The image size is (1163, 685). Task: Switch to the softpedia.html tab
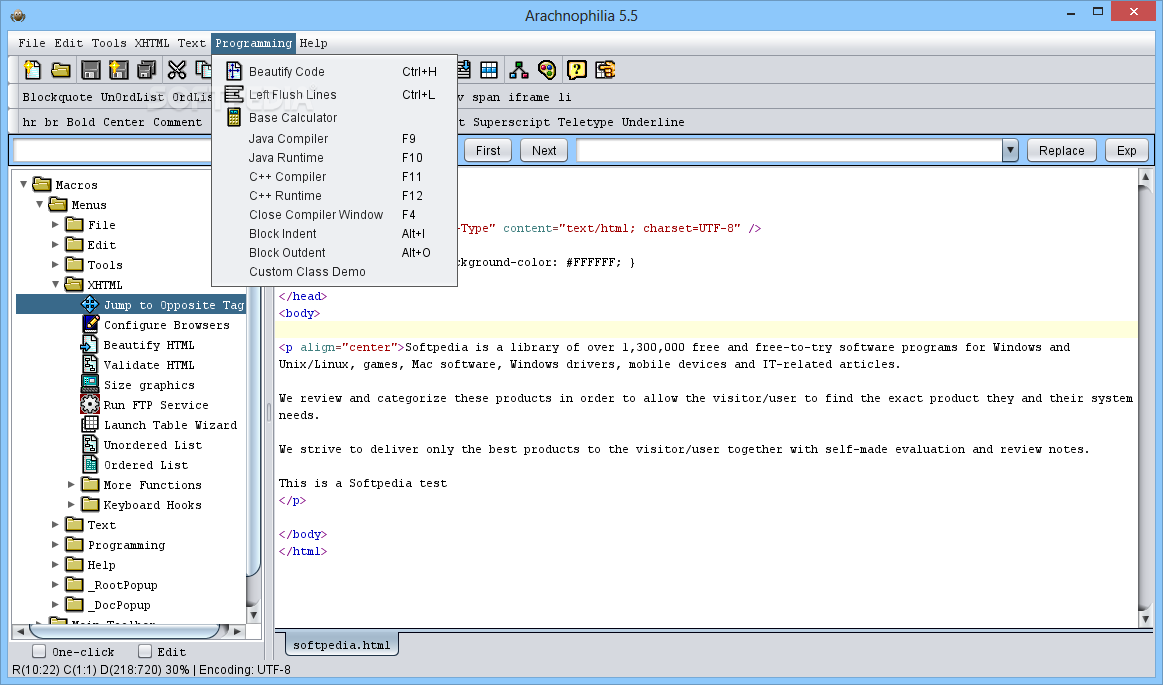[x=342, y=645]
